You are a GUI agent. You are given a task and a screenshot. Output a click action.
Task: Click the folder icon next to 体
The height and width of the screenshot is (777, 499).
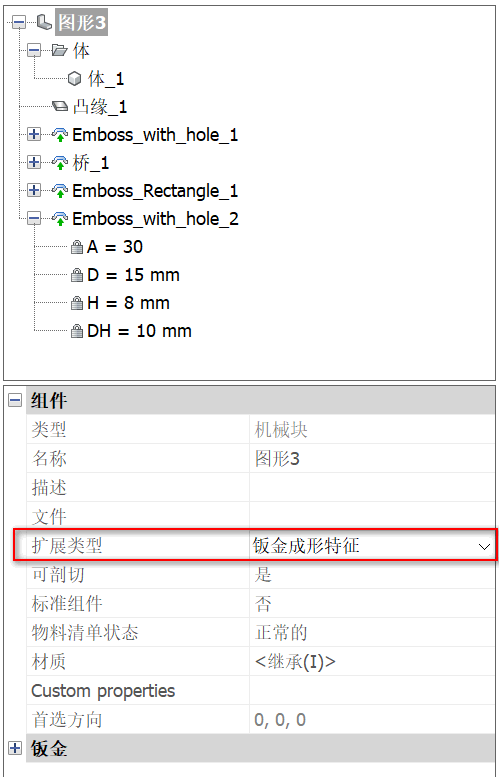(x=59, y=51)
